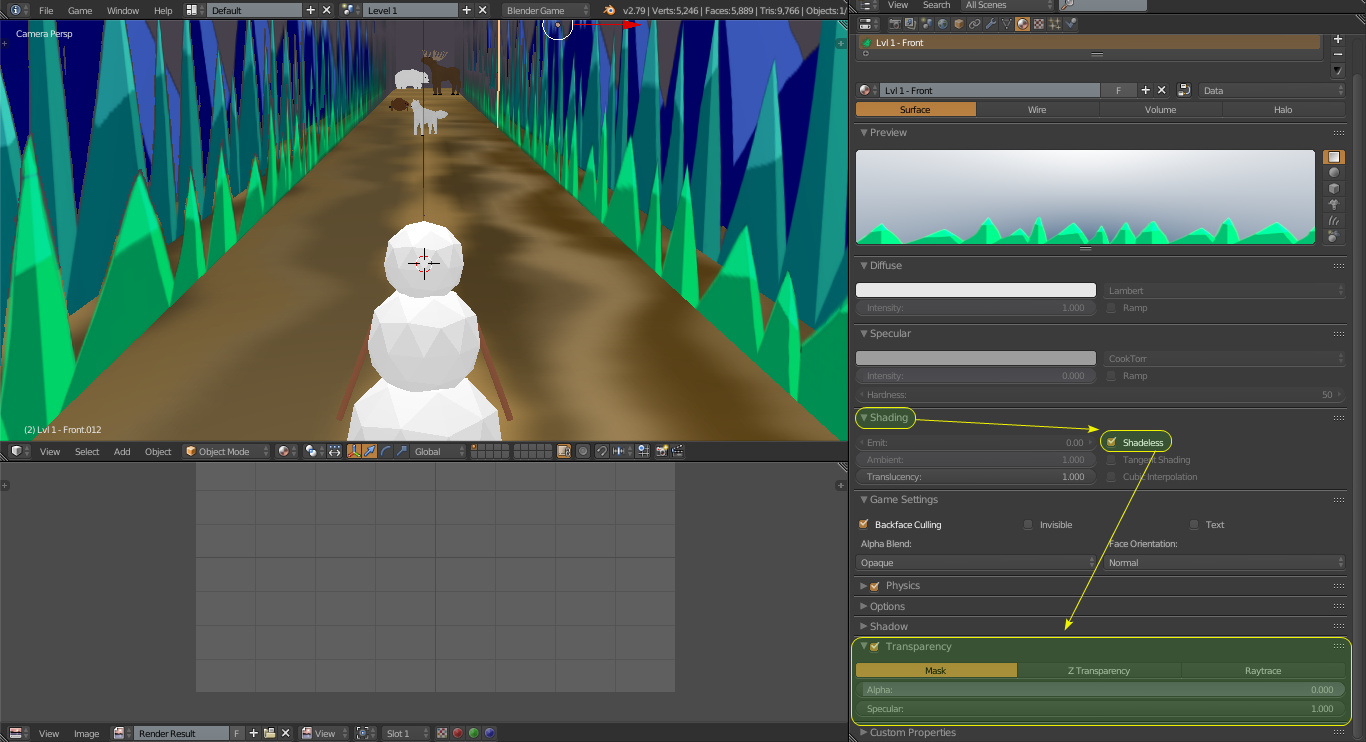Expand the Custom Properties panel
This screenshot has width=1366, height=742.
coord(912,732)
